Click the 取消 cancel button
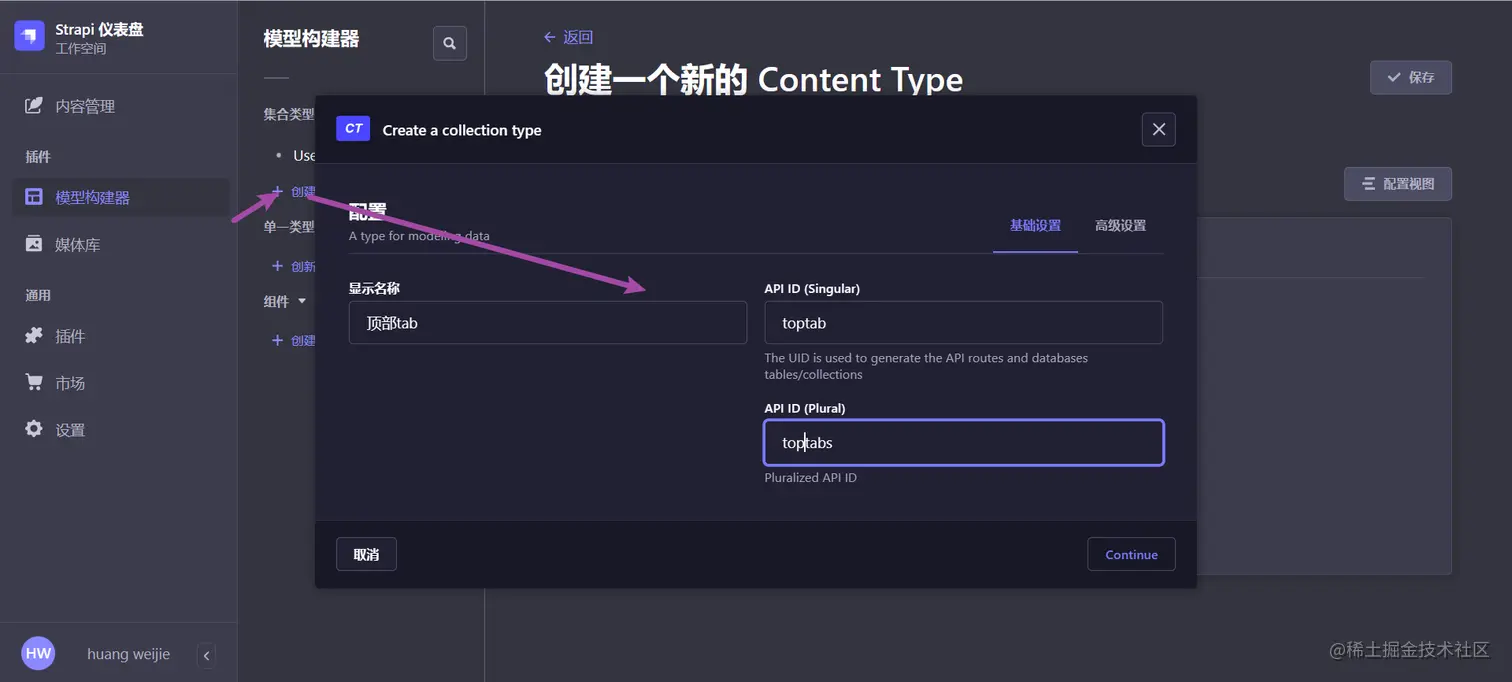 click(366, 554)
